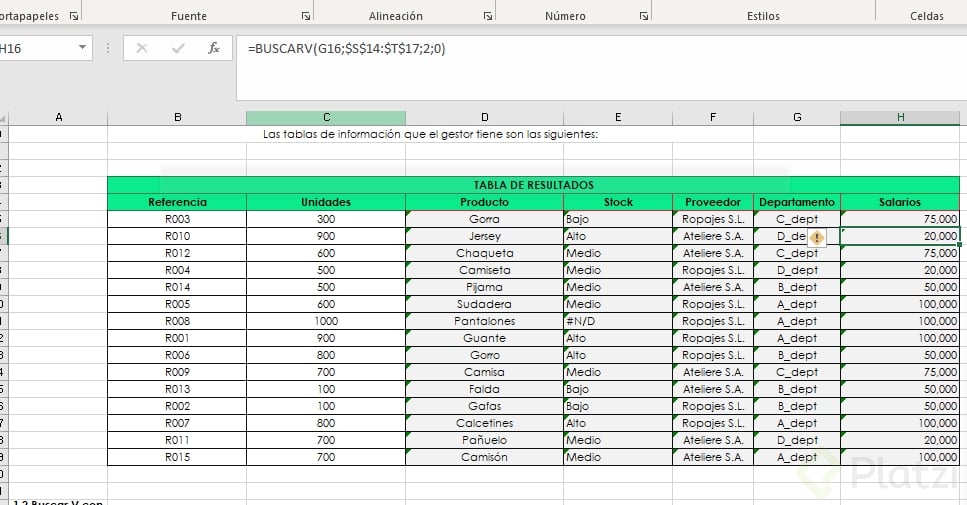Select column H header

pos(900,117)
